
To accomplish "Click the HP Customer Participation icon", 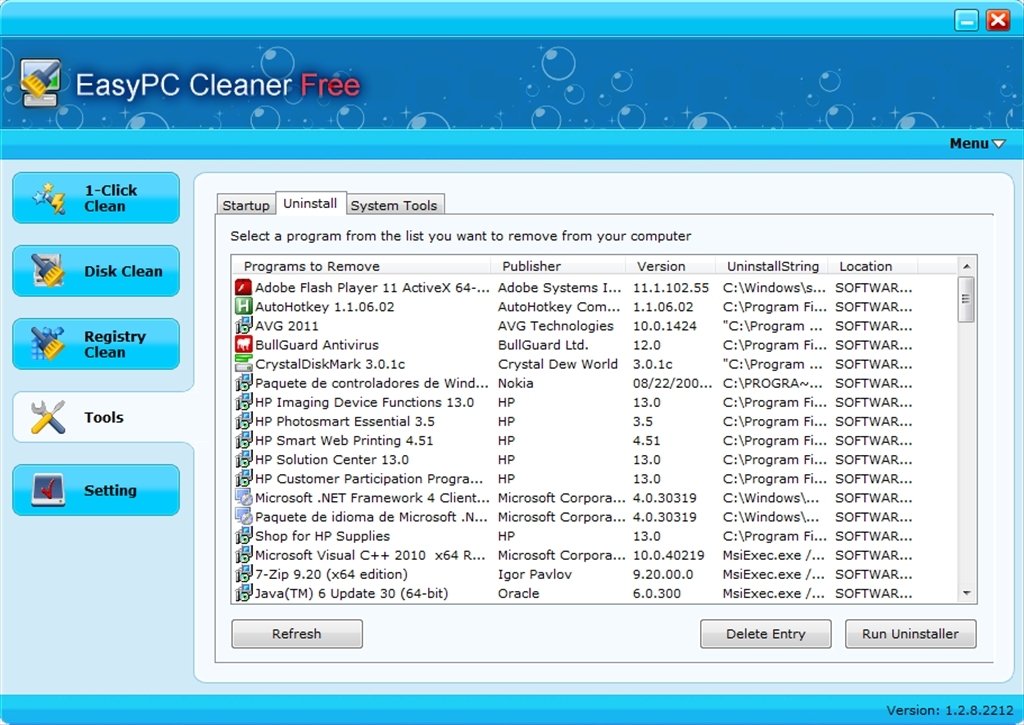I will click(x=244, y=478).
